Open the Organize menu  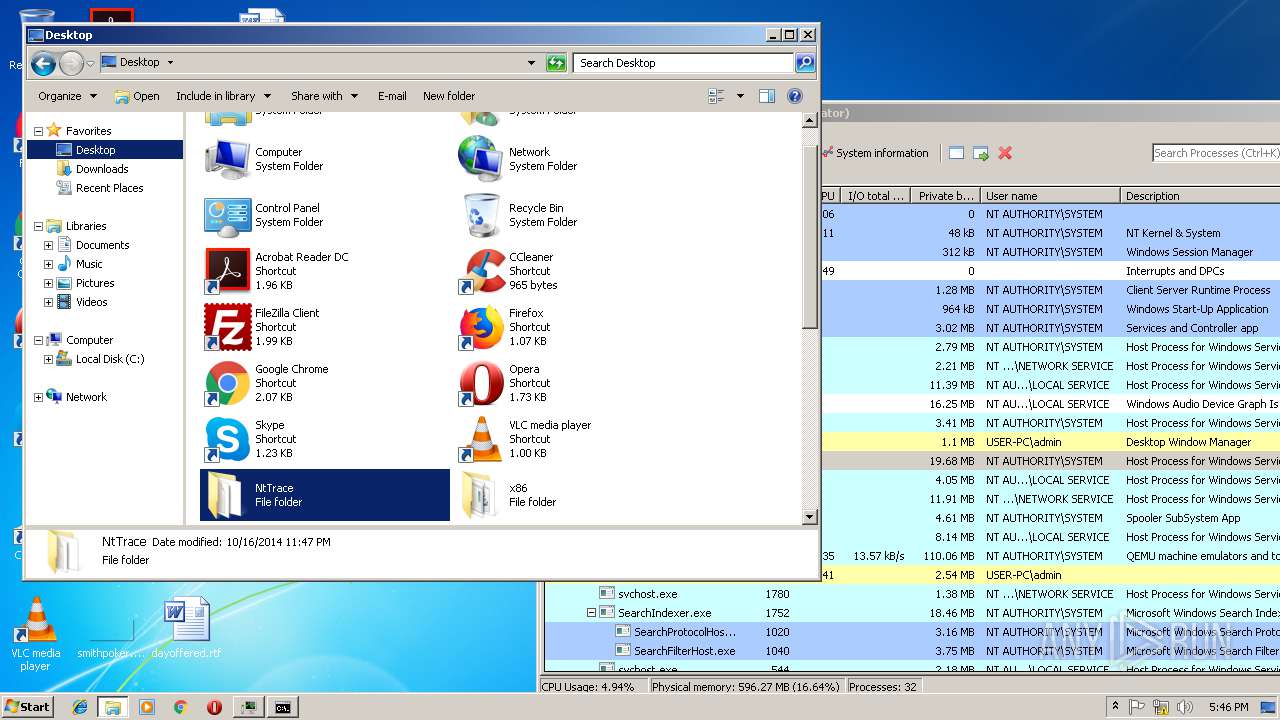coord(67,96)
